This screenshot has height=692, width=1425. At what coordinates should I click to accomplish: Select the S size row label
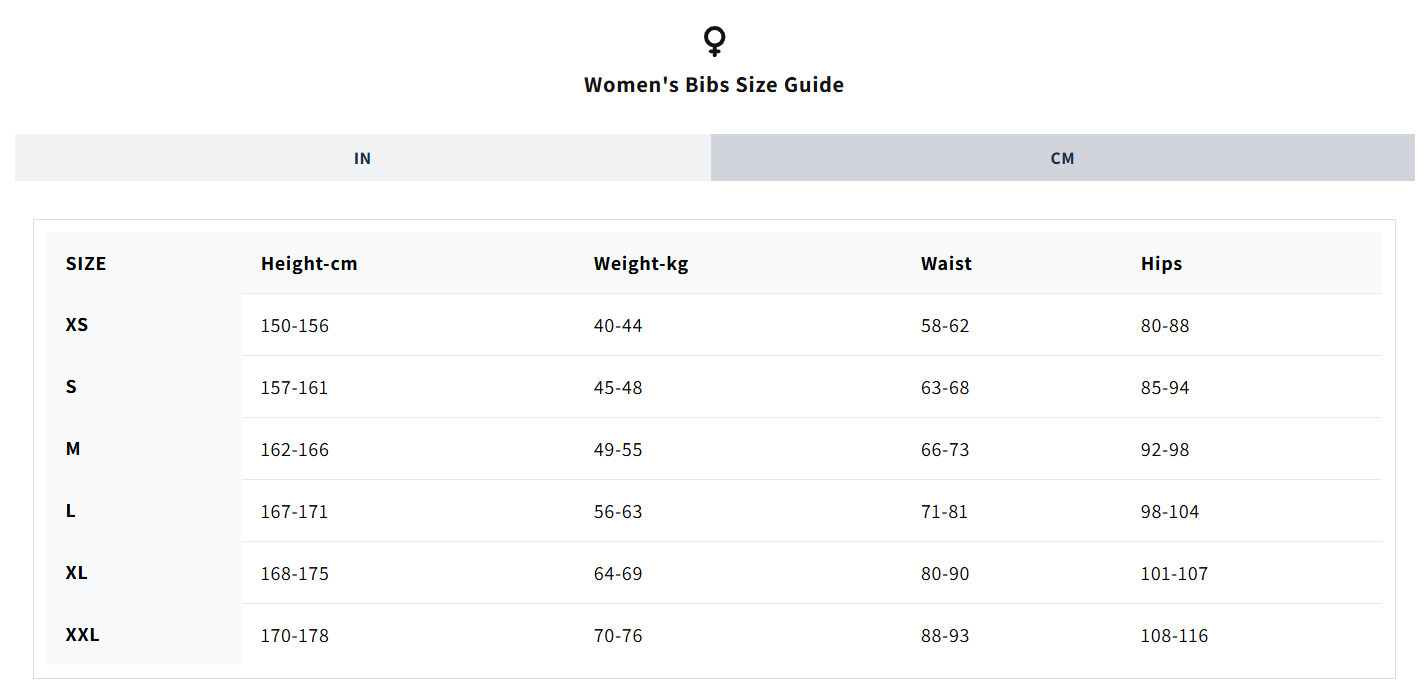click(x=71, y=387)
